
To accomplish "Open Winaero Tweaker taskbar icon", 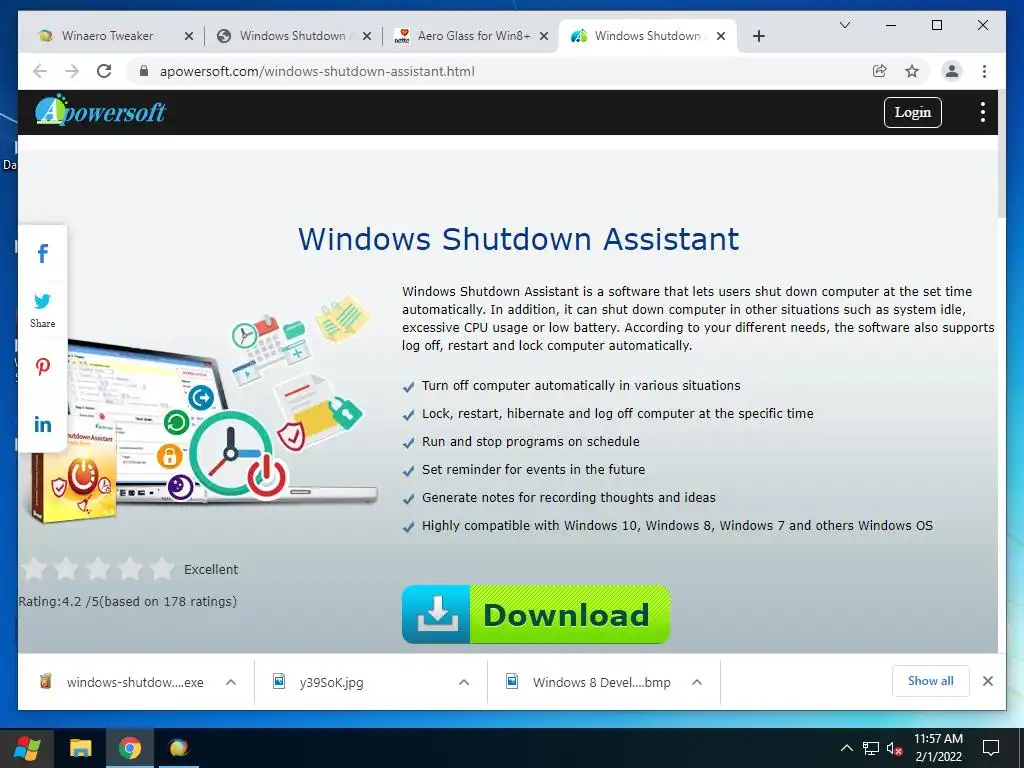I will pos(178,748).
